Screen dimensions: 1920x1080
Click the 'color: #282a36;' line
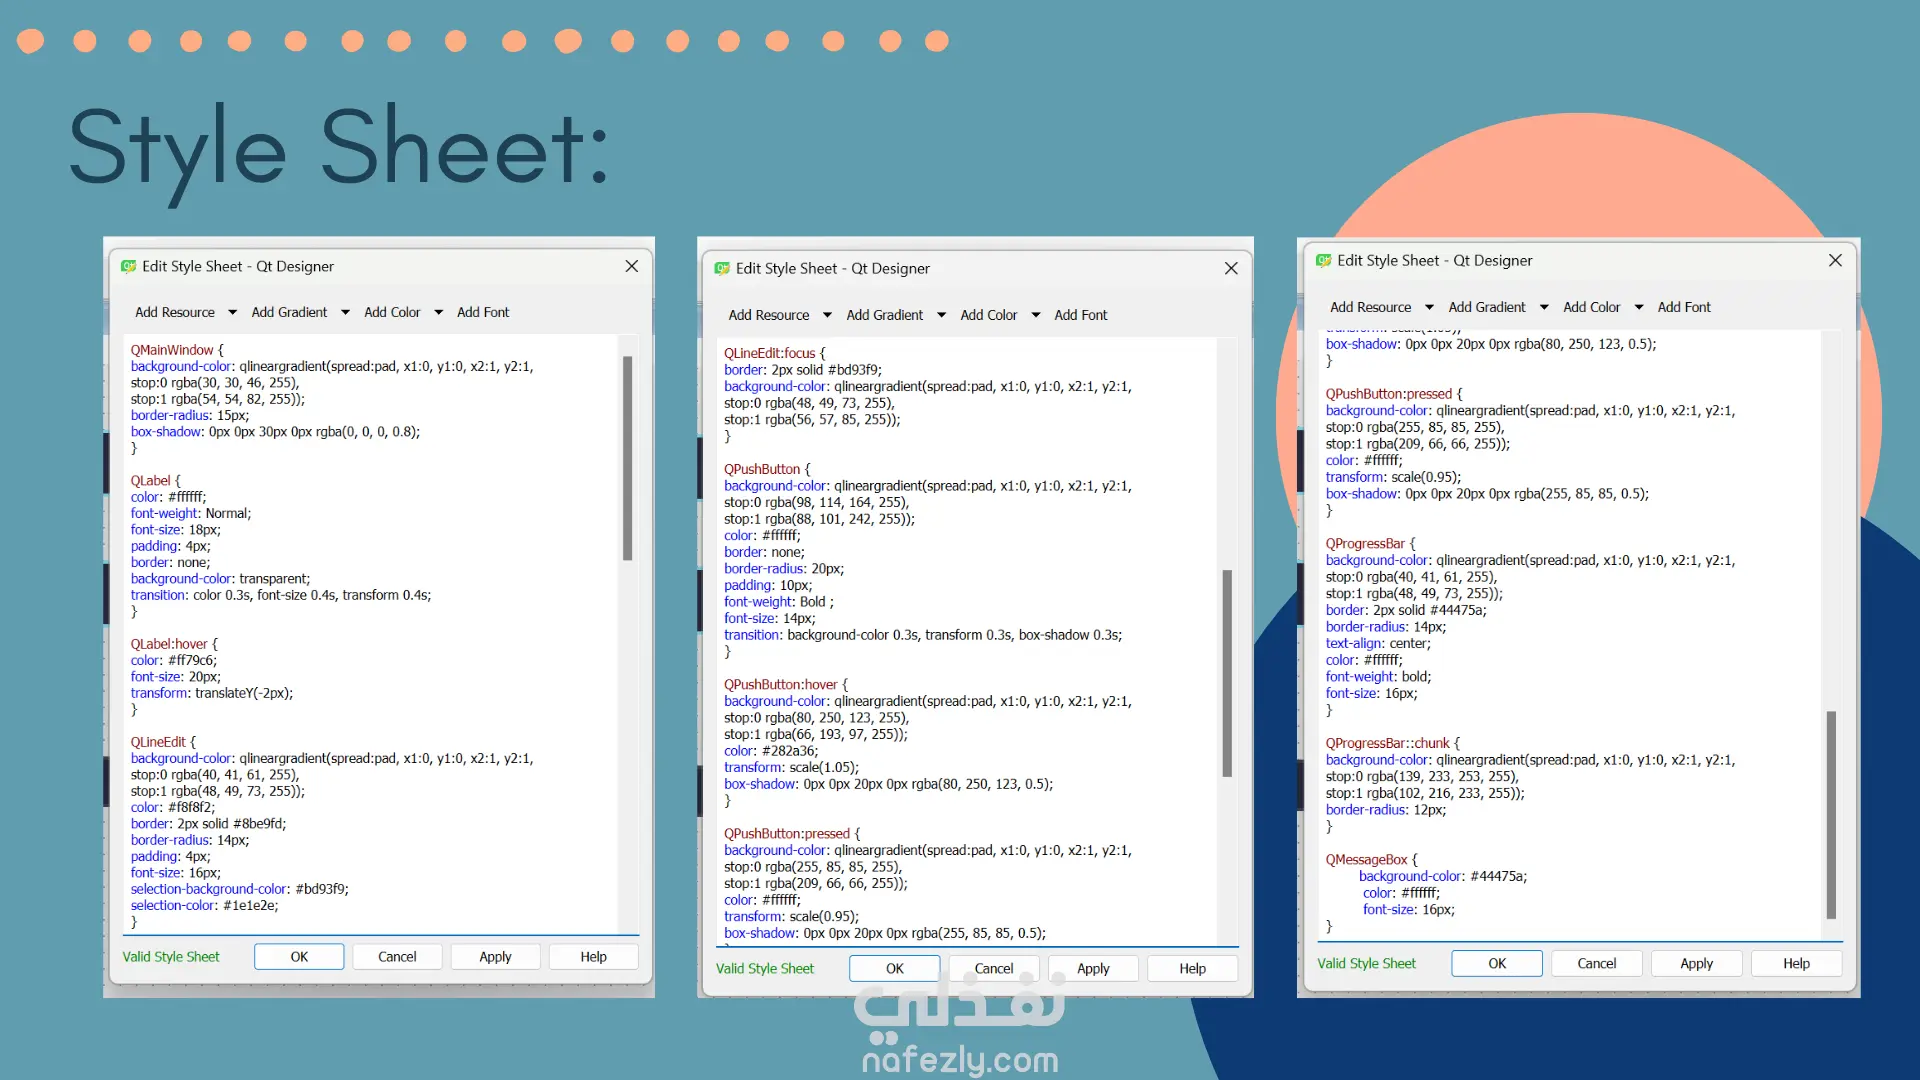pos(771,751)
